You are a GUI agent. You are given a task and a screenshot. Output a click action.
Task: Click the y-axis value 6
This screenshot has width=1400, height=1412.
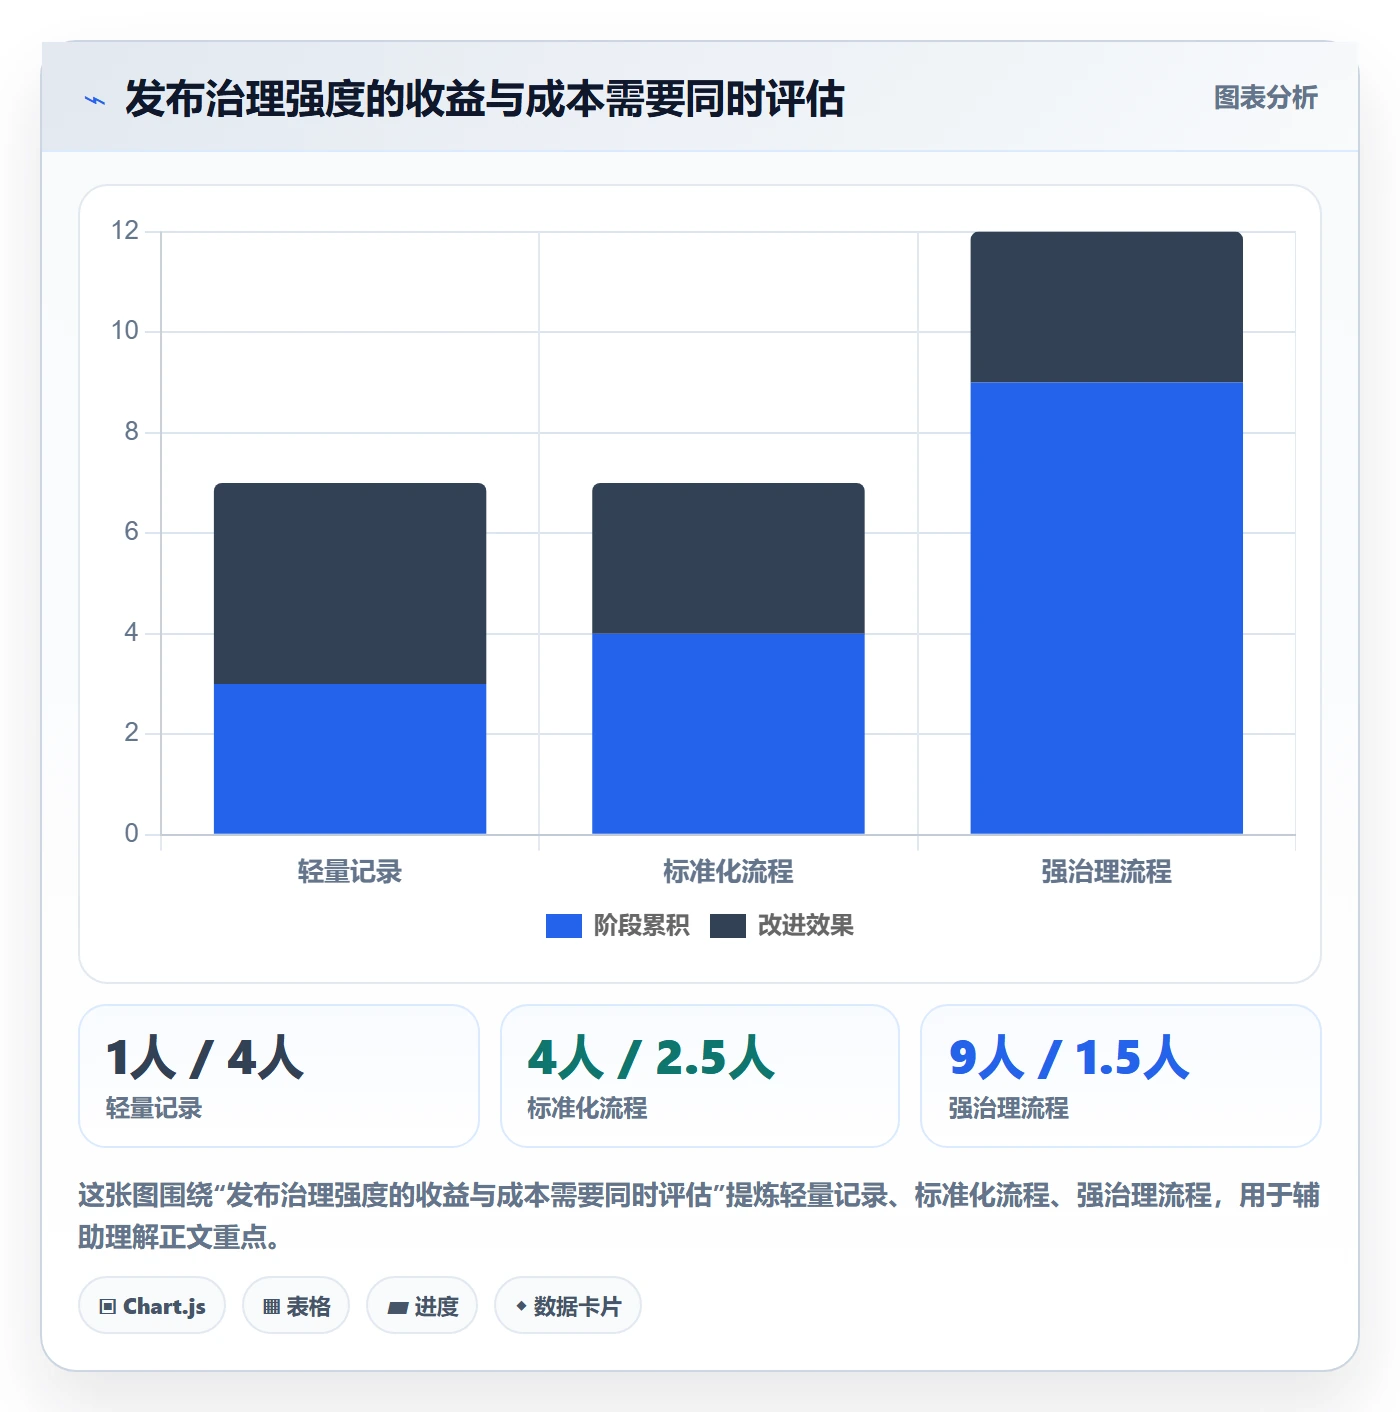coord(131,532)
